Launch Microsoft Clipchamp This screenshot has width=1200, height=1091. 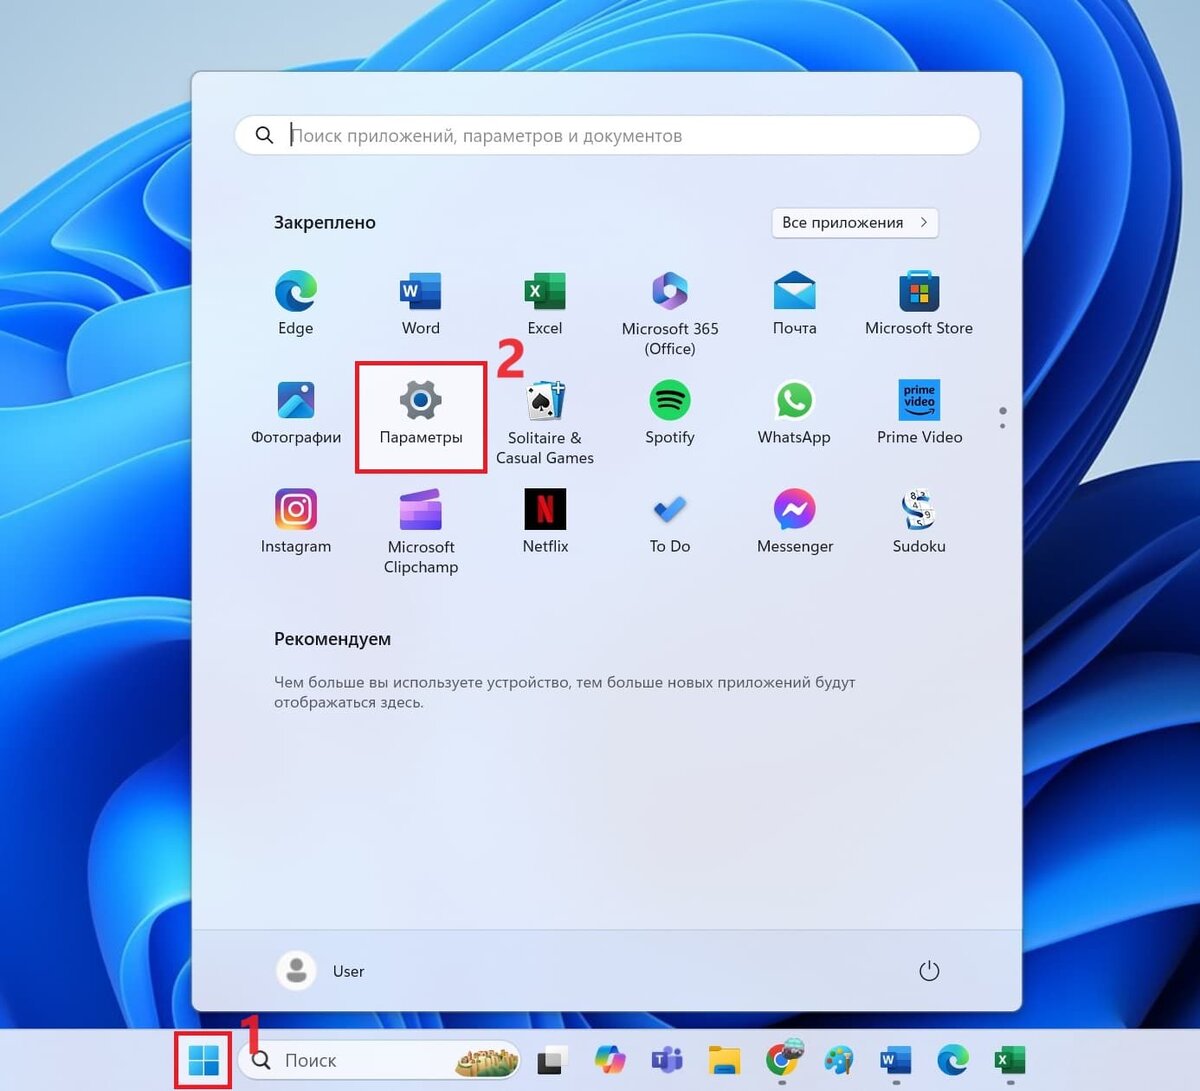421,531
